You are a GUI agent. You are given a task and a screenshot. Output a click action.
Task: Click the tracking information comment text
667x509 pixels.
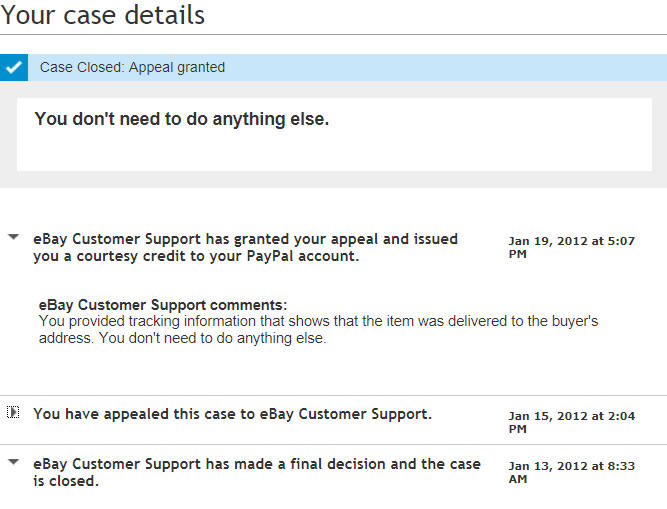318,321
